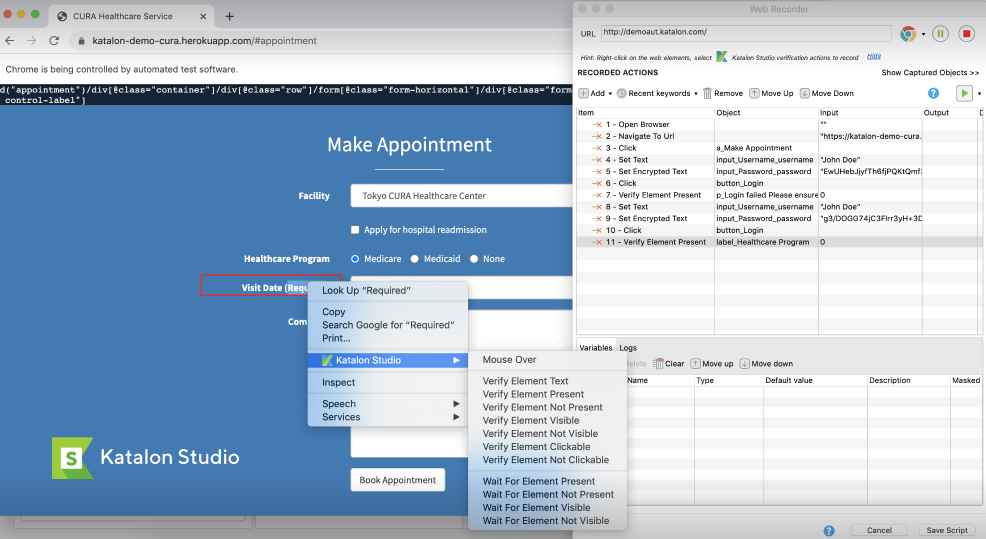Open the Katalon Studio submenu
986x539 pixels.
click(x=388, y=360)
